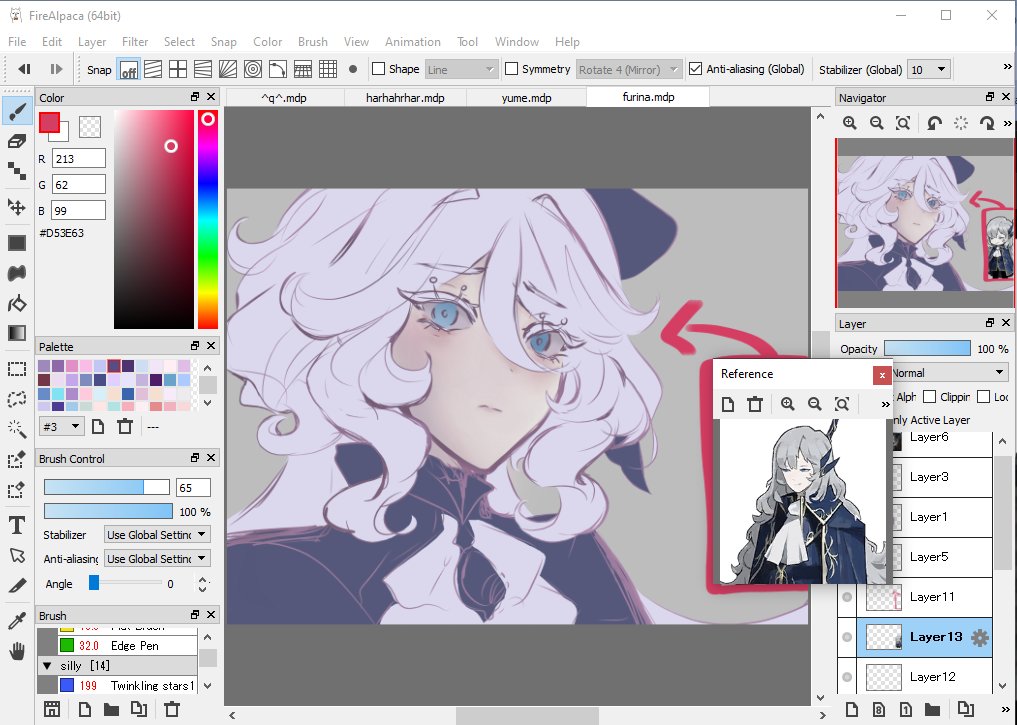1017x725 pixels.
Task: Select the rectangular Select tool
Action: [x=18, y=369]
